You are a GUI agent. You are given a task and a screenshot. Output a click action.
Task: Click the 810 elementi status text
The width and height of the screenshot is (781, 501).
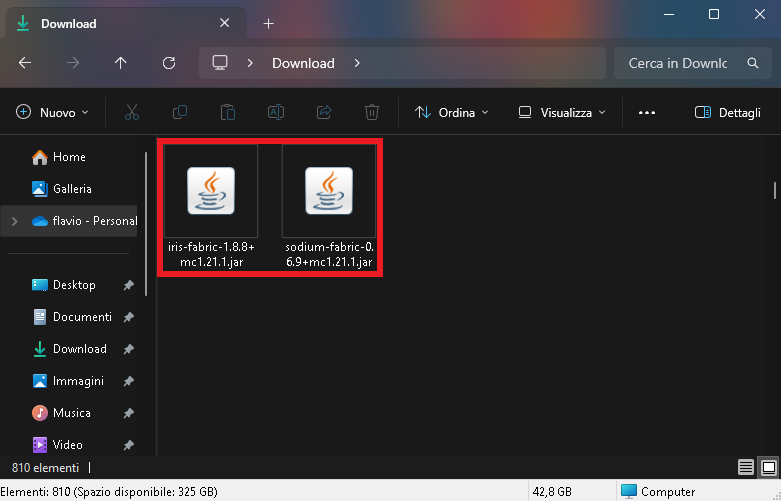pos(45,468)
